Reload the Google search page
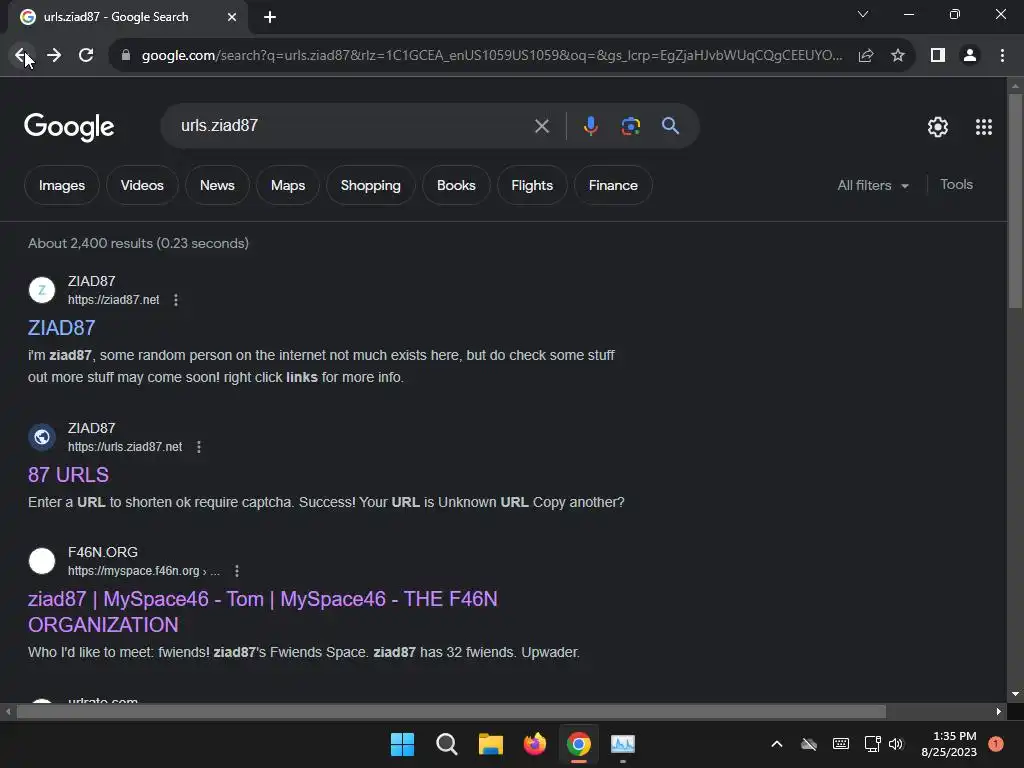The image size is (1024, 768). coord(86,56)
